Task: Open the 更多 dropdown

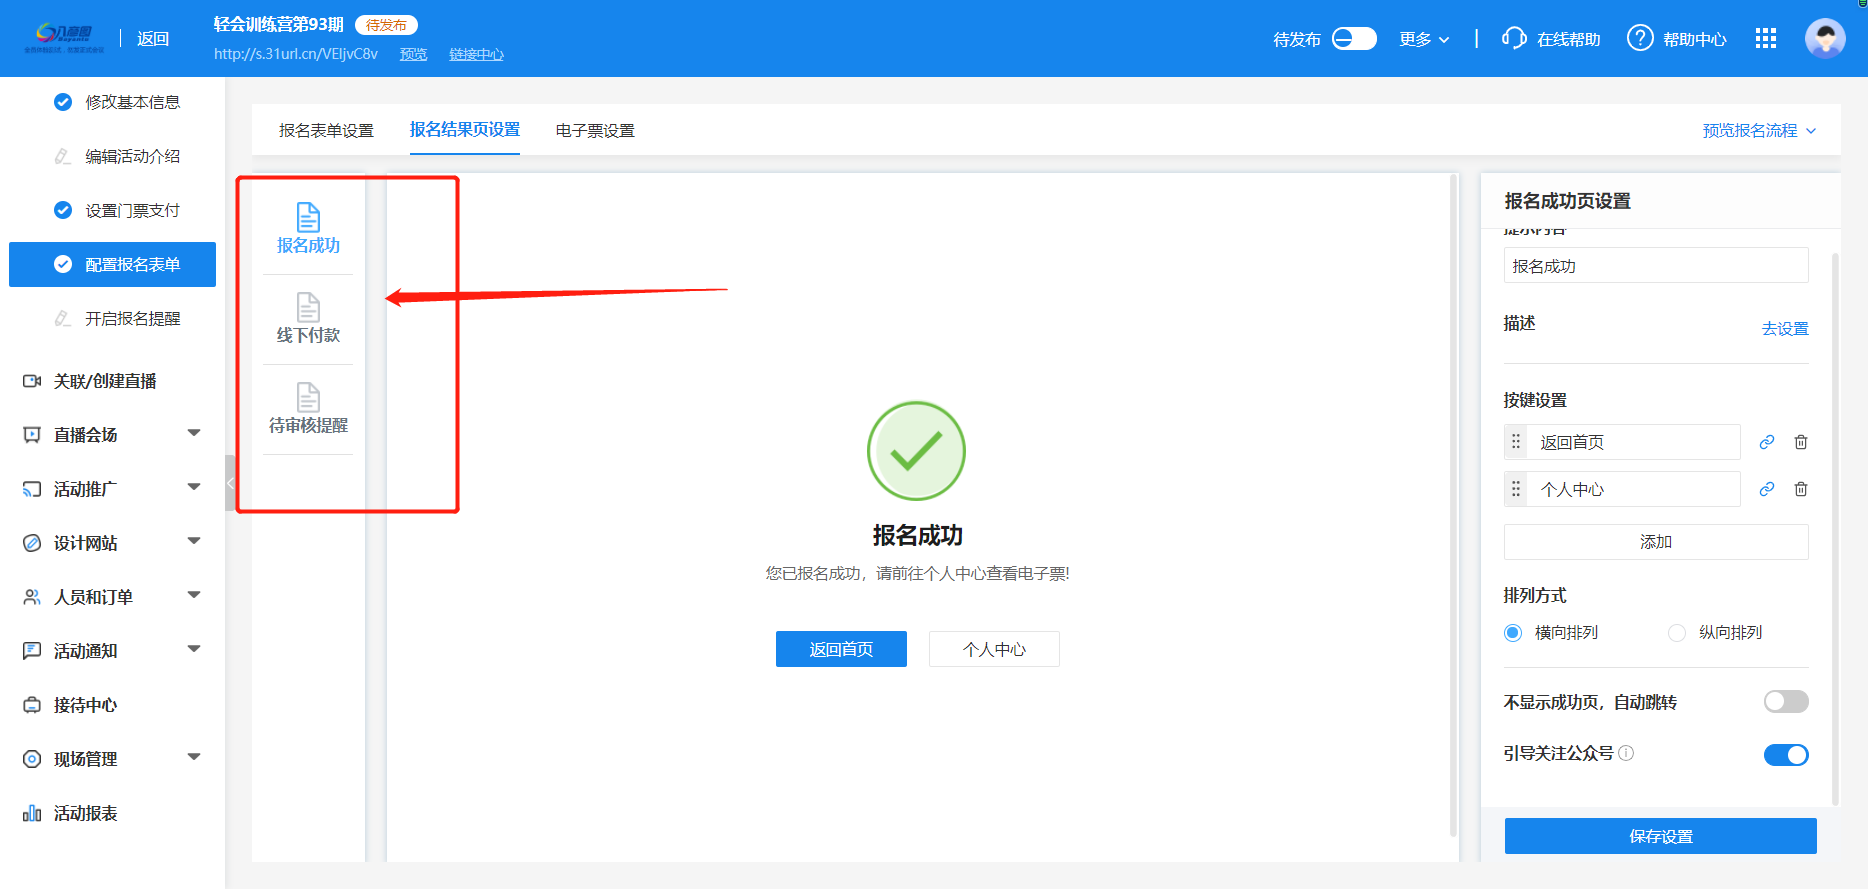Action: [1424, 39]
